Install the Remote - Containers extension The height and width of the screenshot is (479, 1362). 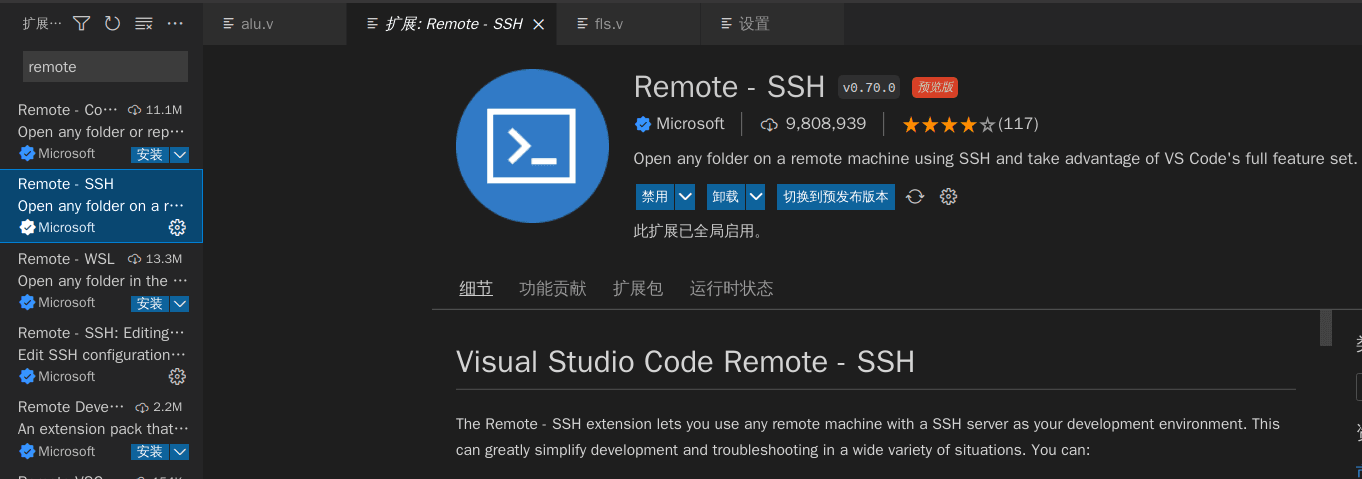coord(150,154)
